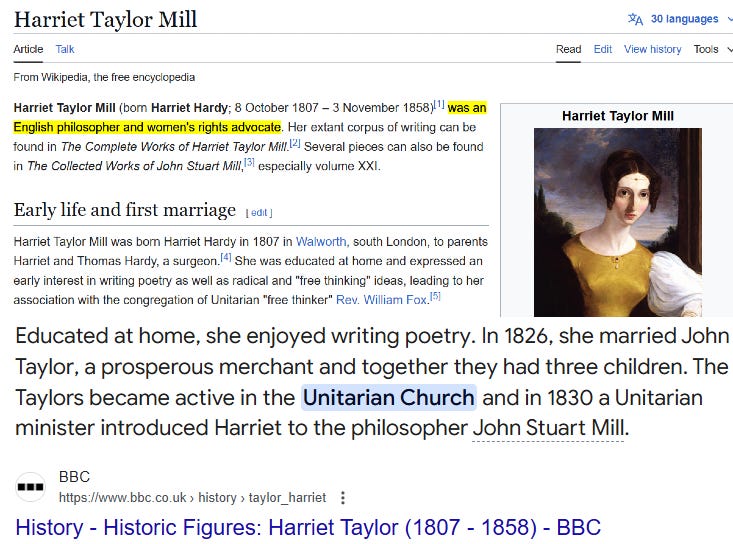Switch to the Talk tab

pos(65,49)
